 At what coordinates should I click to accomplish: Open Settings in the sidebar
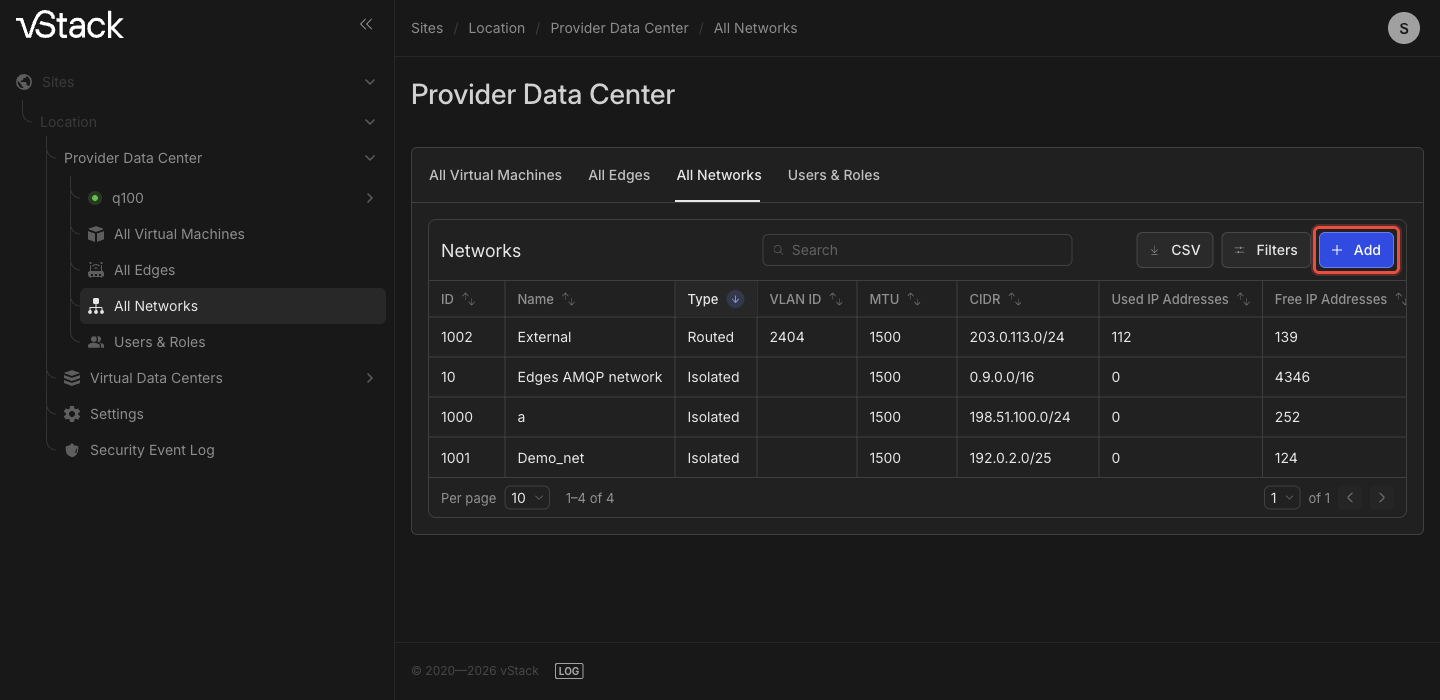[117, 414]
